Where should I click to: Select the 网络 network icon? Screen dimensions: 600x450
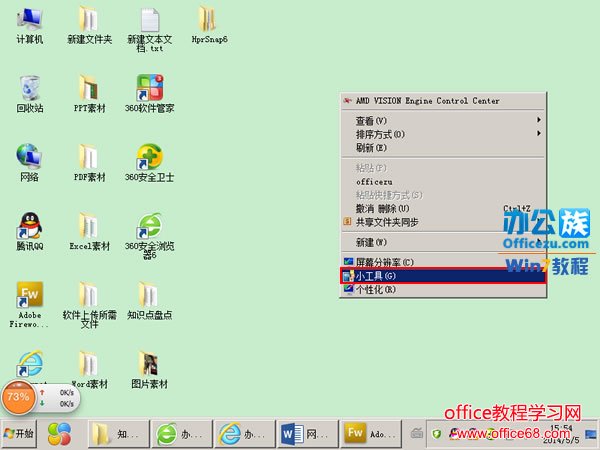pos(29,163)
